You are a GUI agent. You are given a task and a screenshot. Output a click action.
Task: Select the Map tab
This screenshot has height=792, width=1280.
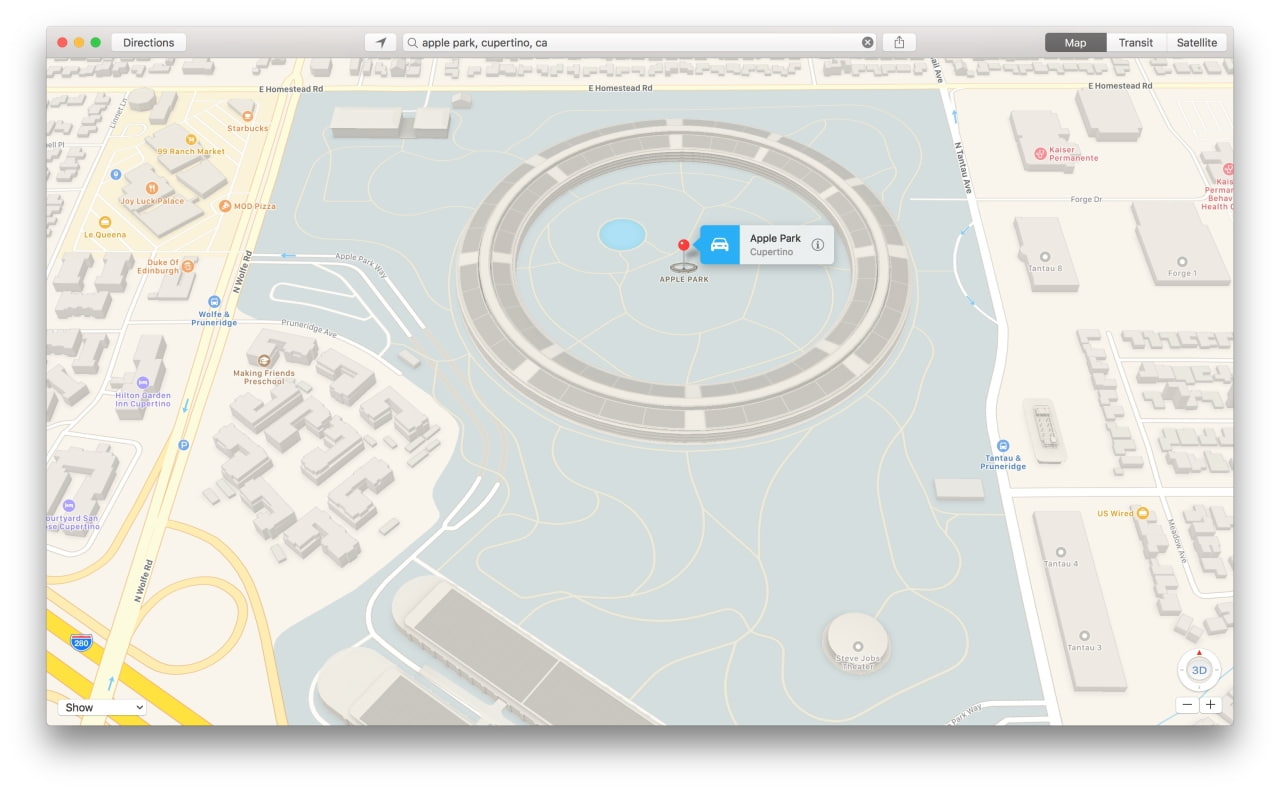[x=1074, y=42]
